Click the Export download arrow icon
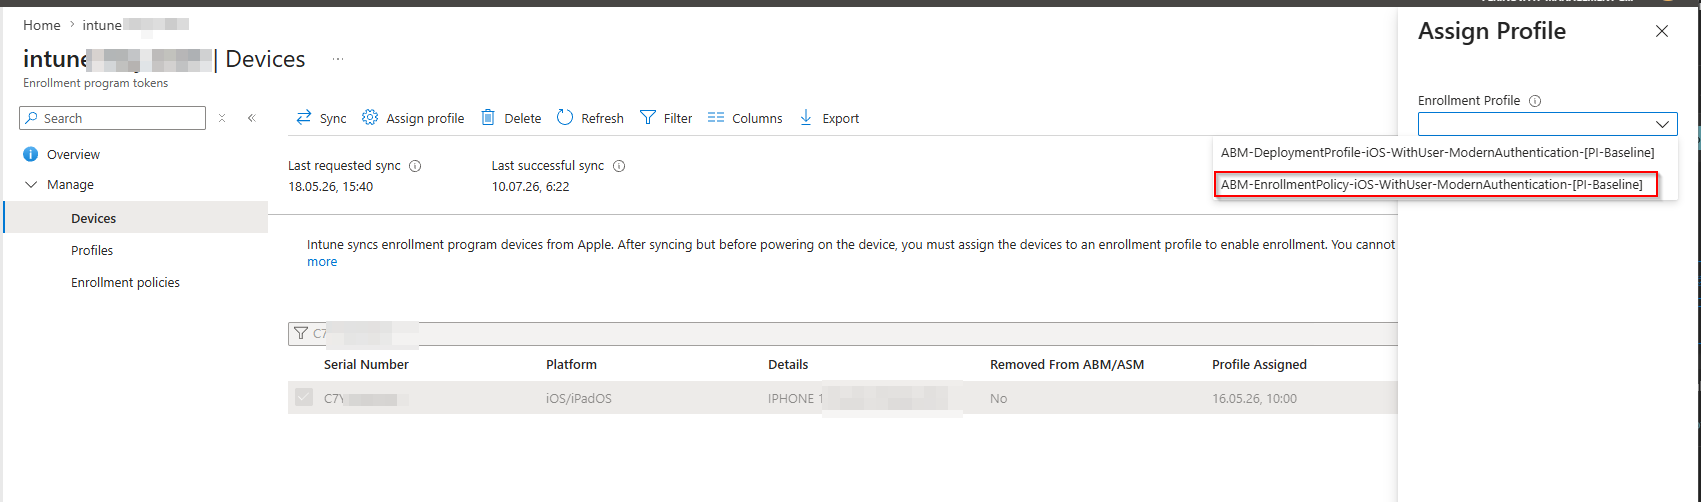The height and width of the screenshot is (502, 1701). click(x=806, y=118)
